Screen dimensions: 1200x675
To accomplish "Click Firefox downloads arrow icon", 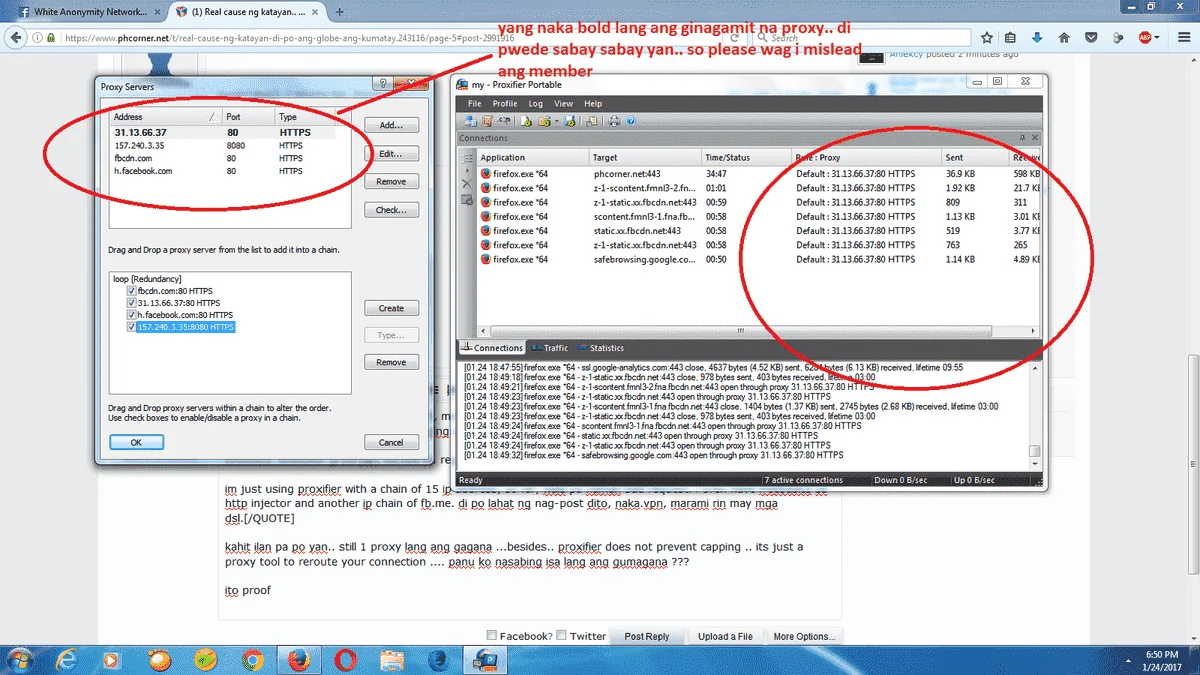I will click(x=1037, y=38).
